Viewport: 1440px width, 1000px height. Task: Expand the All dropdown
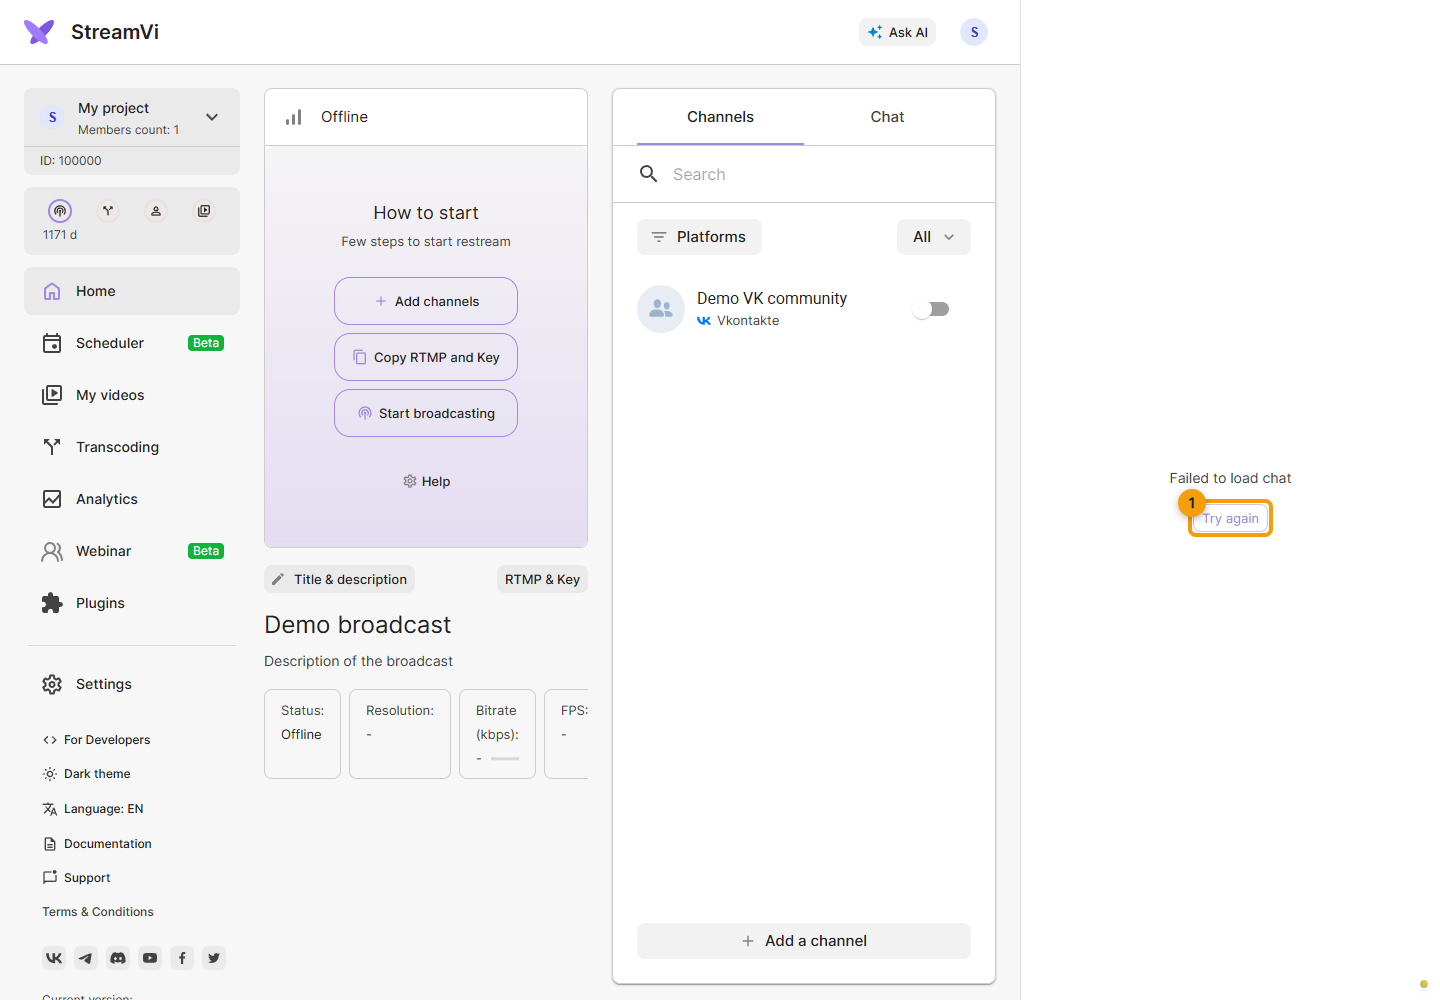[934, 237]
